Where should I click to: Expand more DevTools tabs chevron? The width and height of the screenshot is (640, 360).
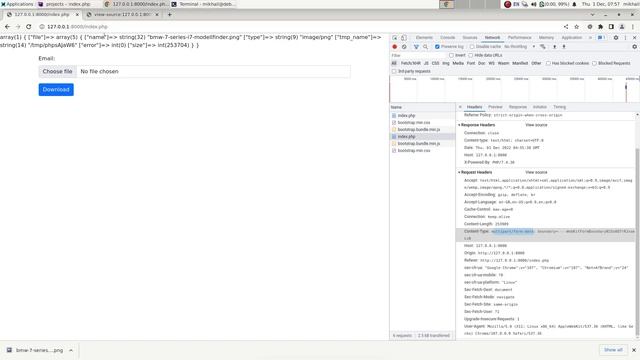(590, 38)
